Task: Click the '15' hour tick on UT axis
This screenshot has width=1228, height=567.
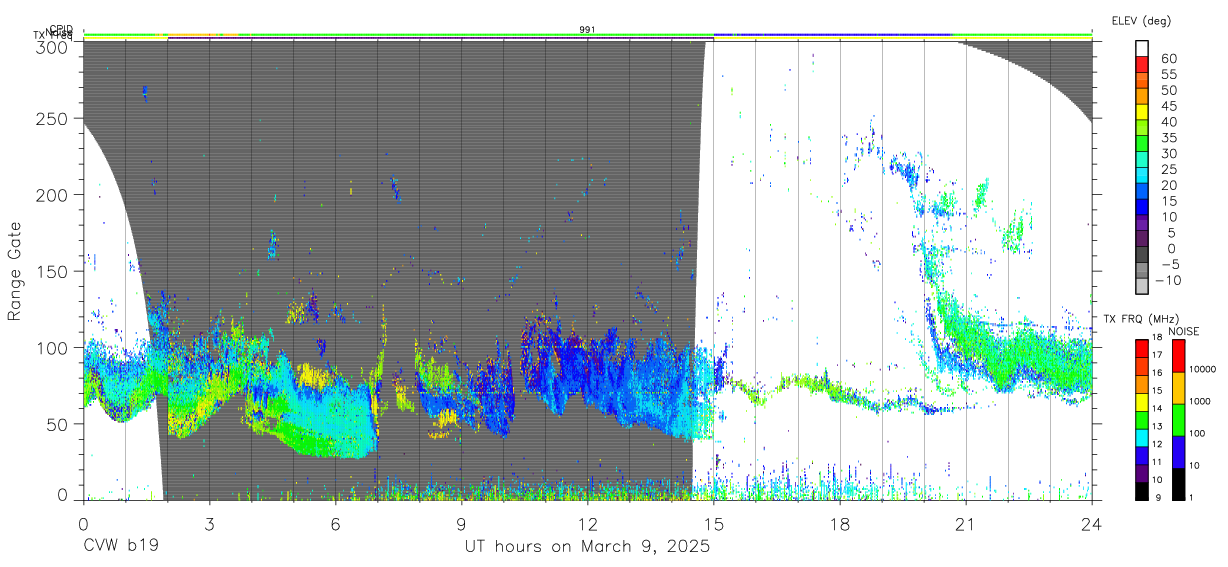Action: [714, 524]
